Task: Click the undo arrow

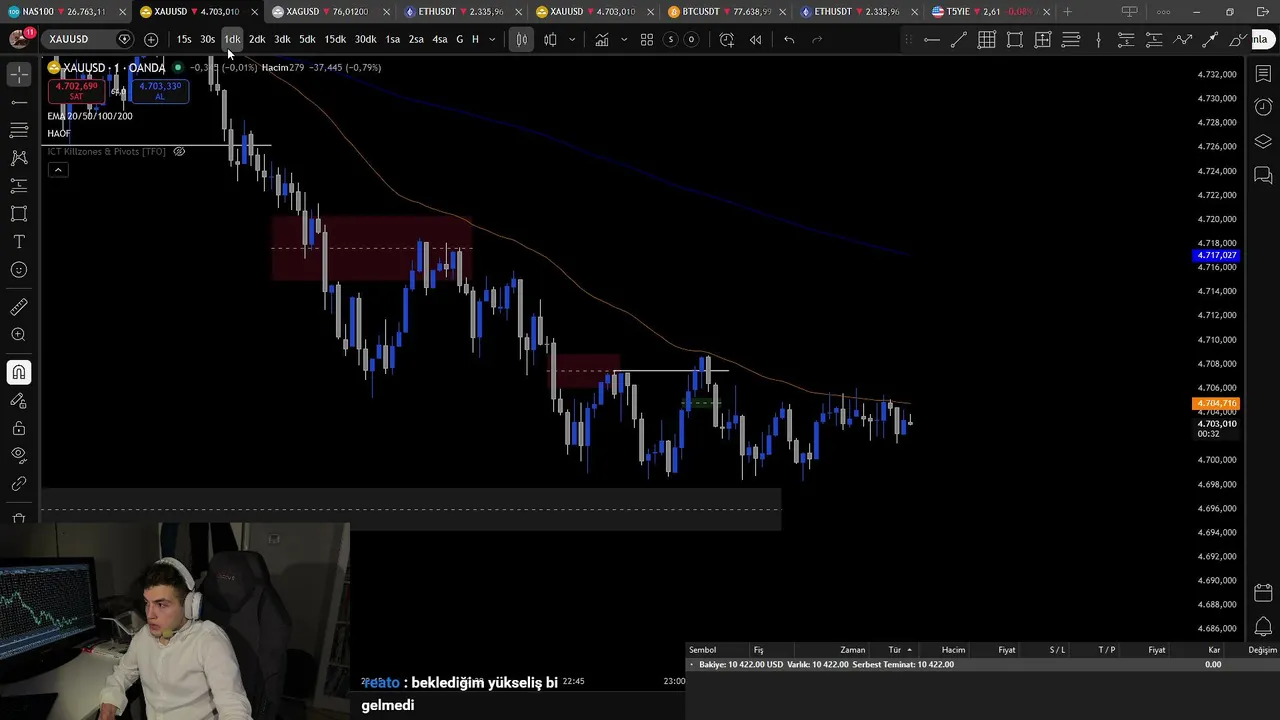Action: tap(789, 39)
